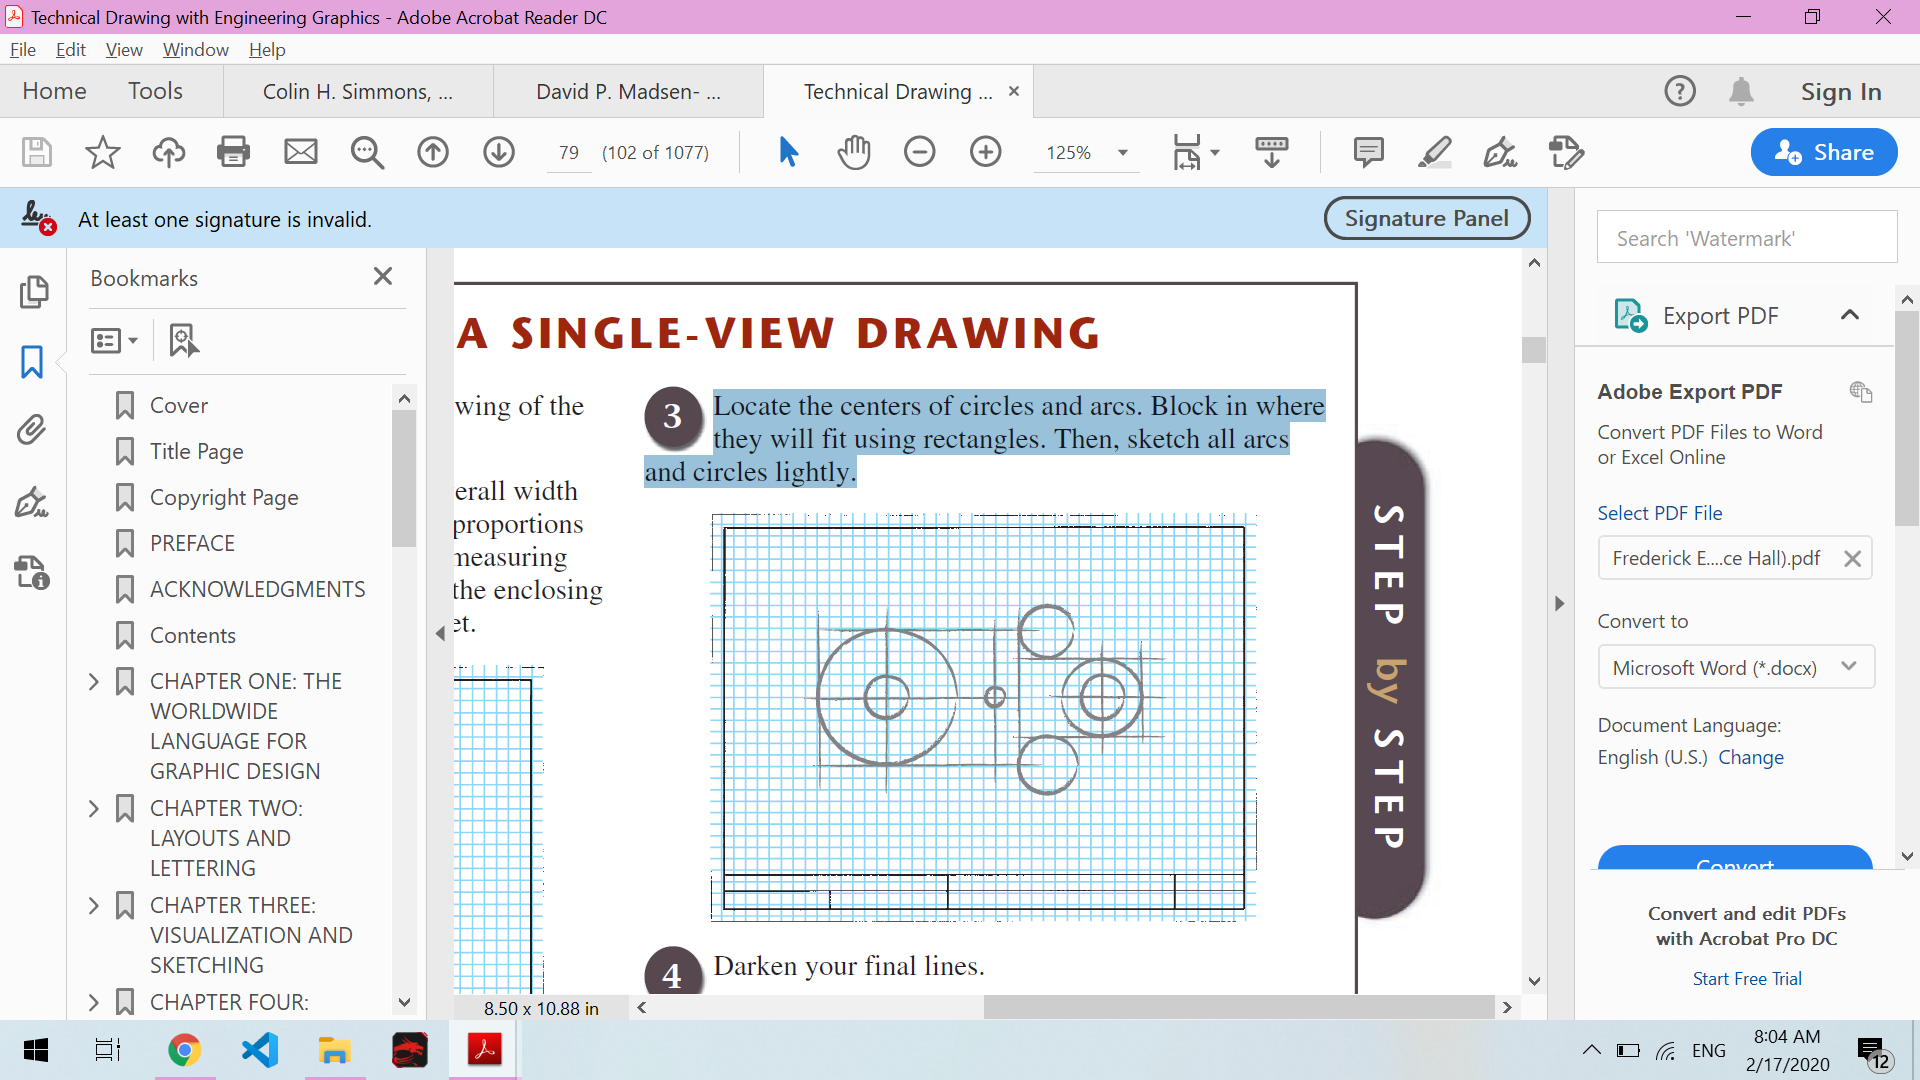Image resolution: width=1920 pixels, height=1080 pixels.
Task: Open the Attachments paperclip panel
Action: [32, 430]
